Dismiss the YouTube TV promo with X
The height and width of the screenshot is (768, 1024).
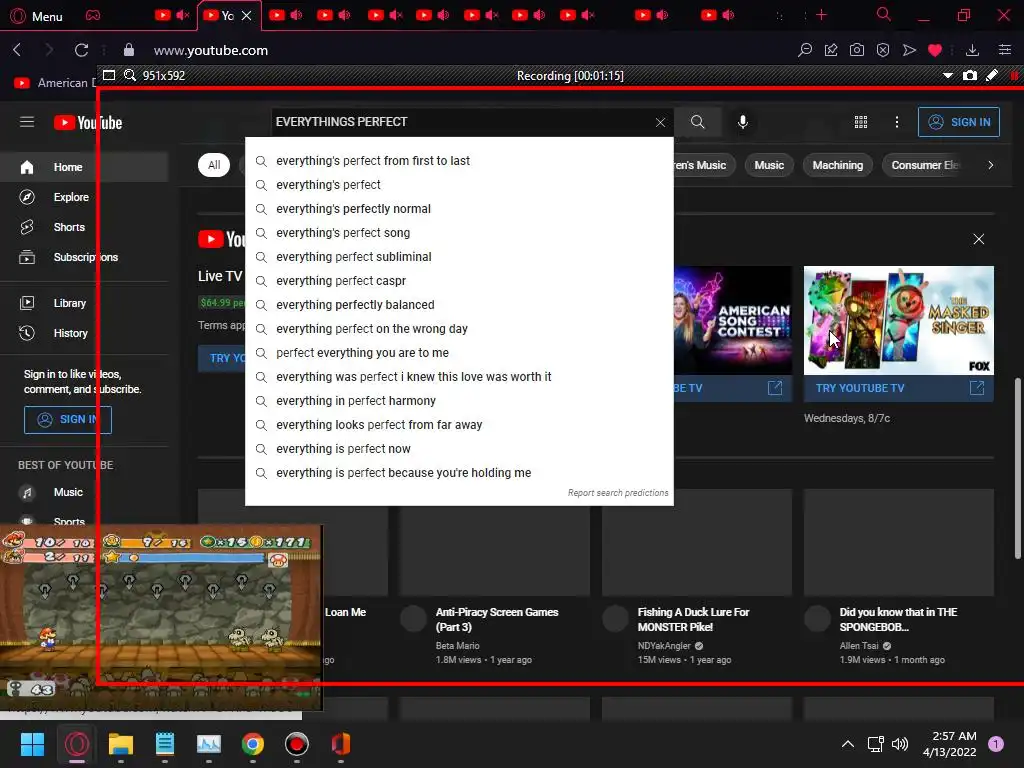pyautogui.click(x=978, y=239)
